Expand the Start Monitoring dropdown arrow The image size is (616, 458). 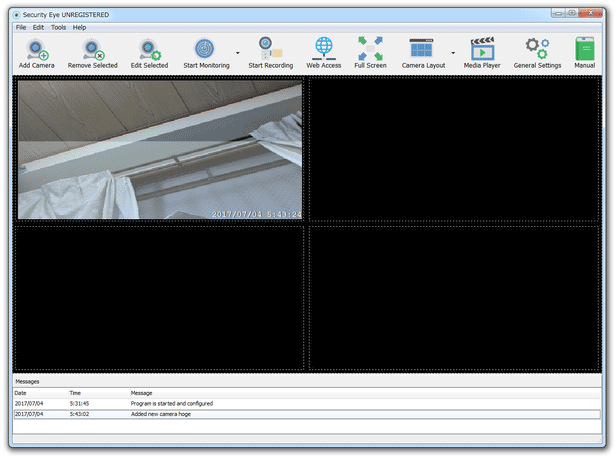click(x=238, y=53)
